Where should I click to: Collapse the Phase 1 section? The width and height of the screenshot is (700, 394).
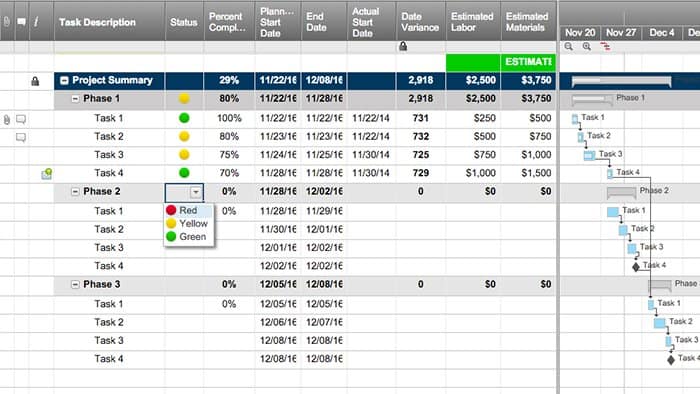[x=75, y=99]
